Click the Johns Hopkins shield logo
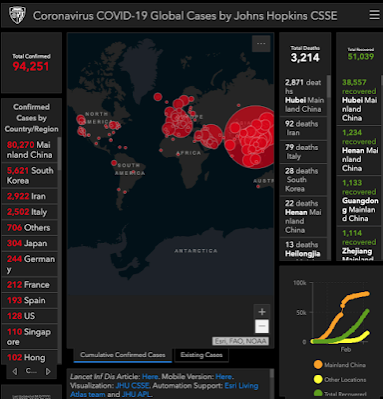Image resolution: width=383 pixels, height=399 pixels. [x=17, y=15]
